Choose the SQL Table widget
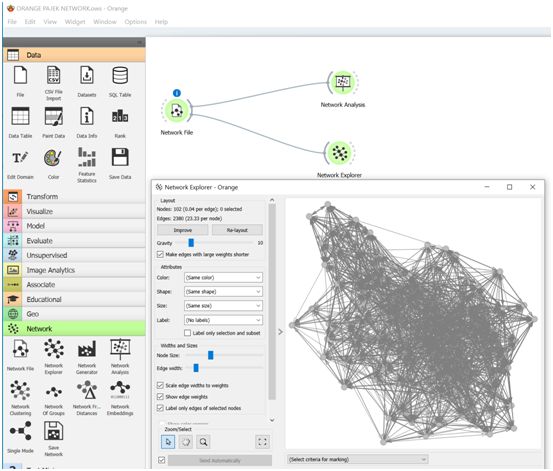 point(120,75)
